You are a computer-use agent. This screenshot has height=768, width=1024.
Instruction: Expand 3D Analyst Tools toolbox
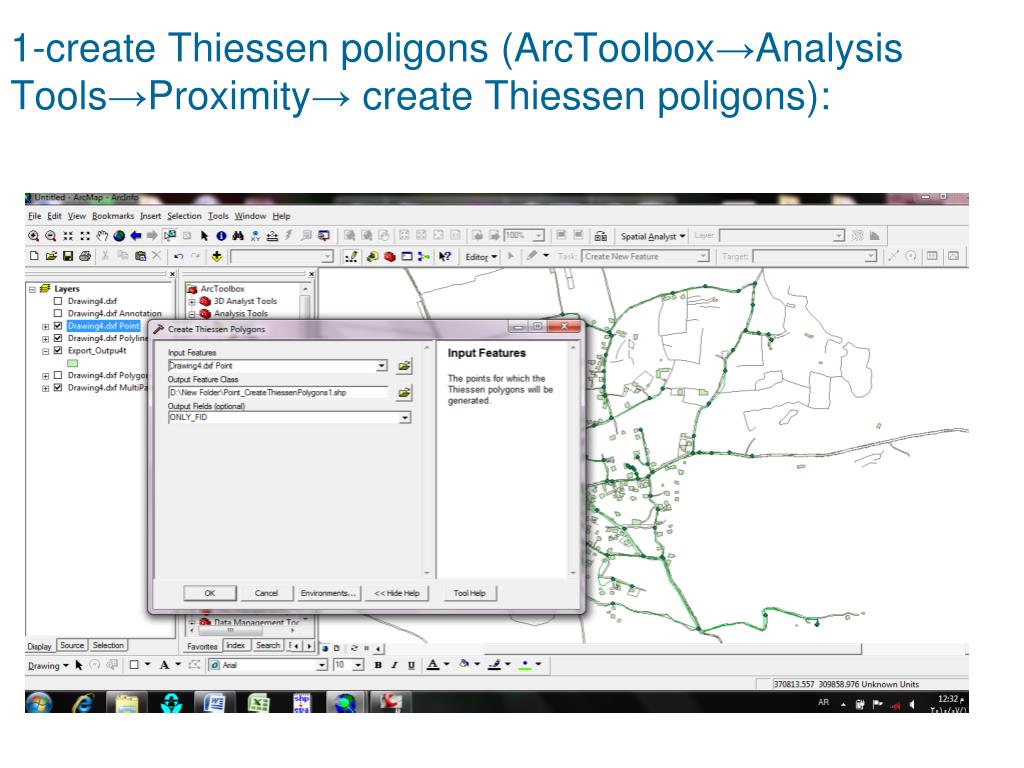192,302
